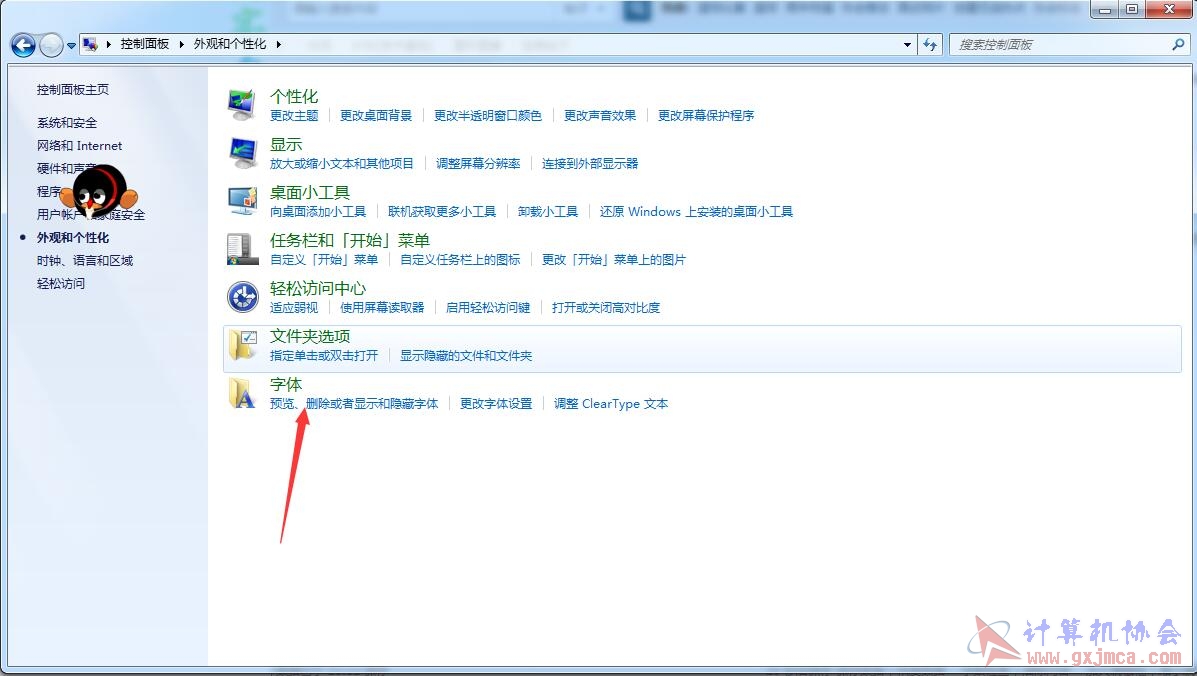Open the Taskbar and Start Menu icon

pos(243,249)
